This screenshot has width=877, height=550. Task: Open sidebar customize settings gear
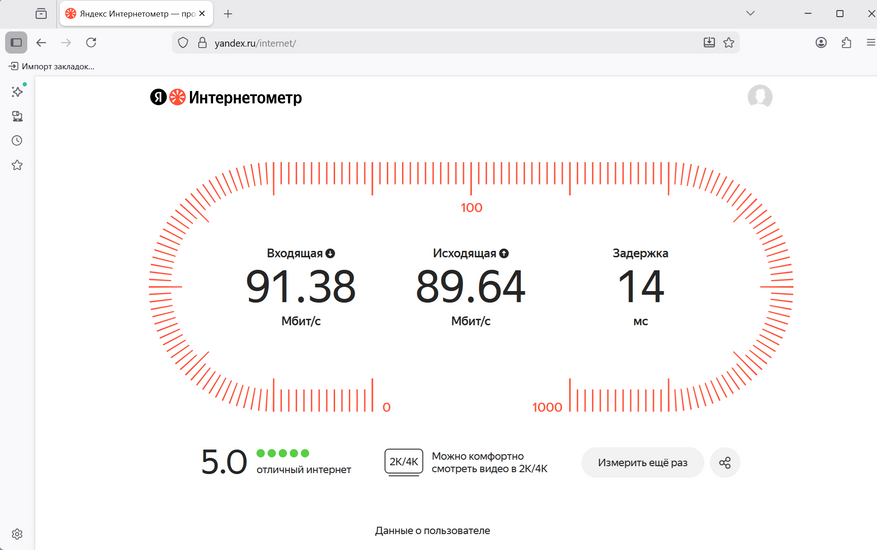(17, 534)
